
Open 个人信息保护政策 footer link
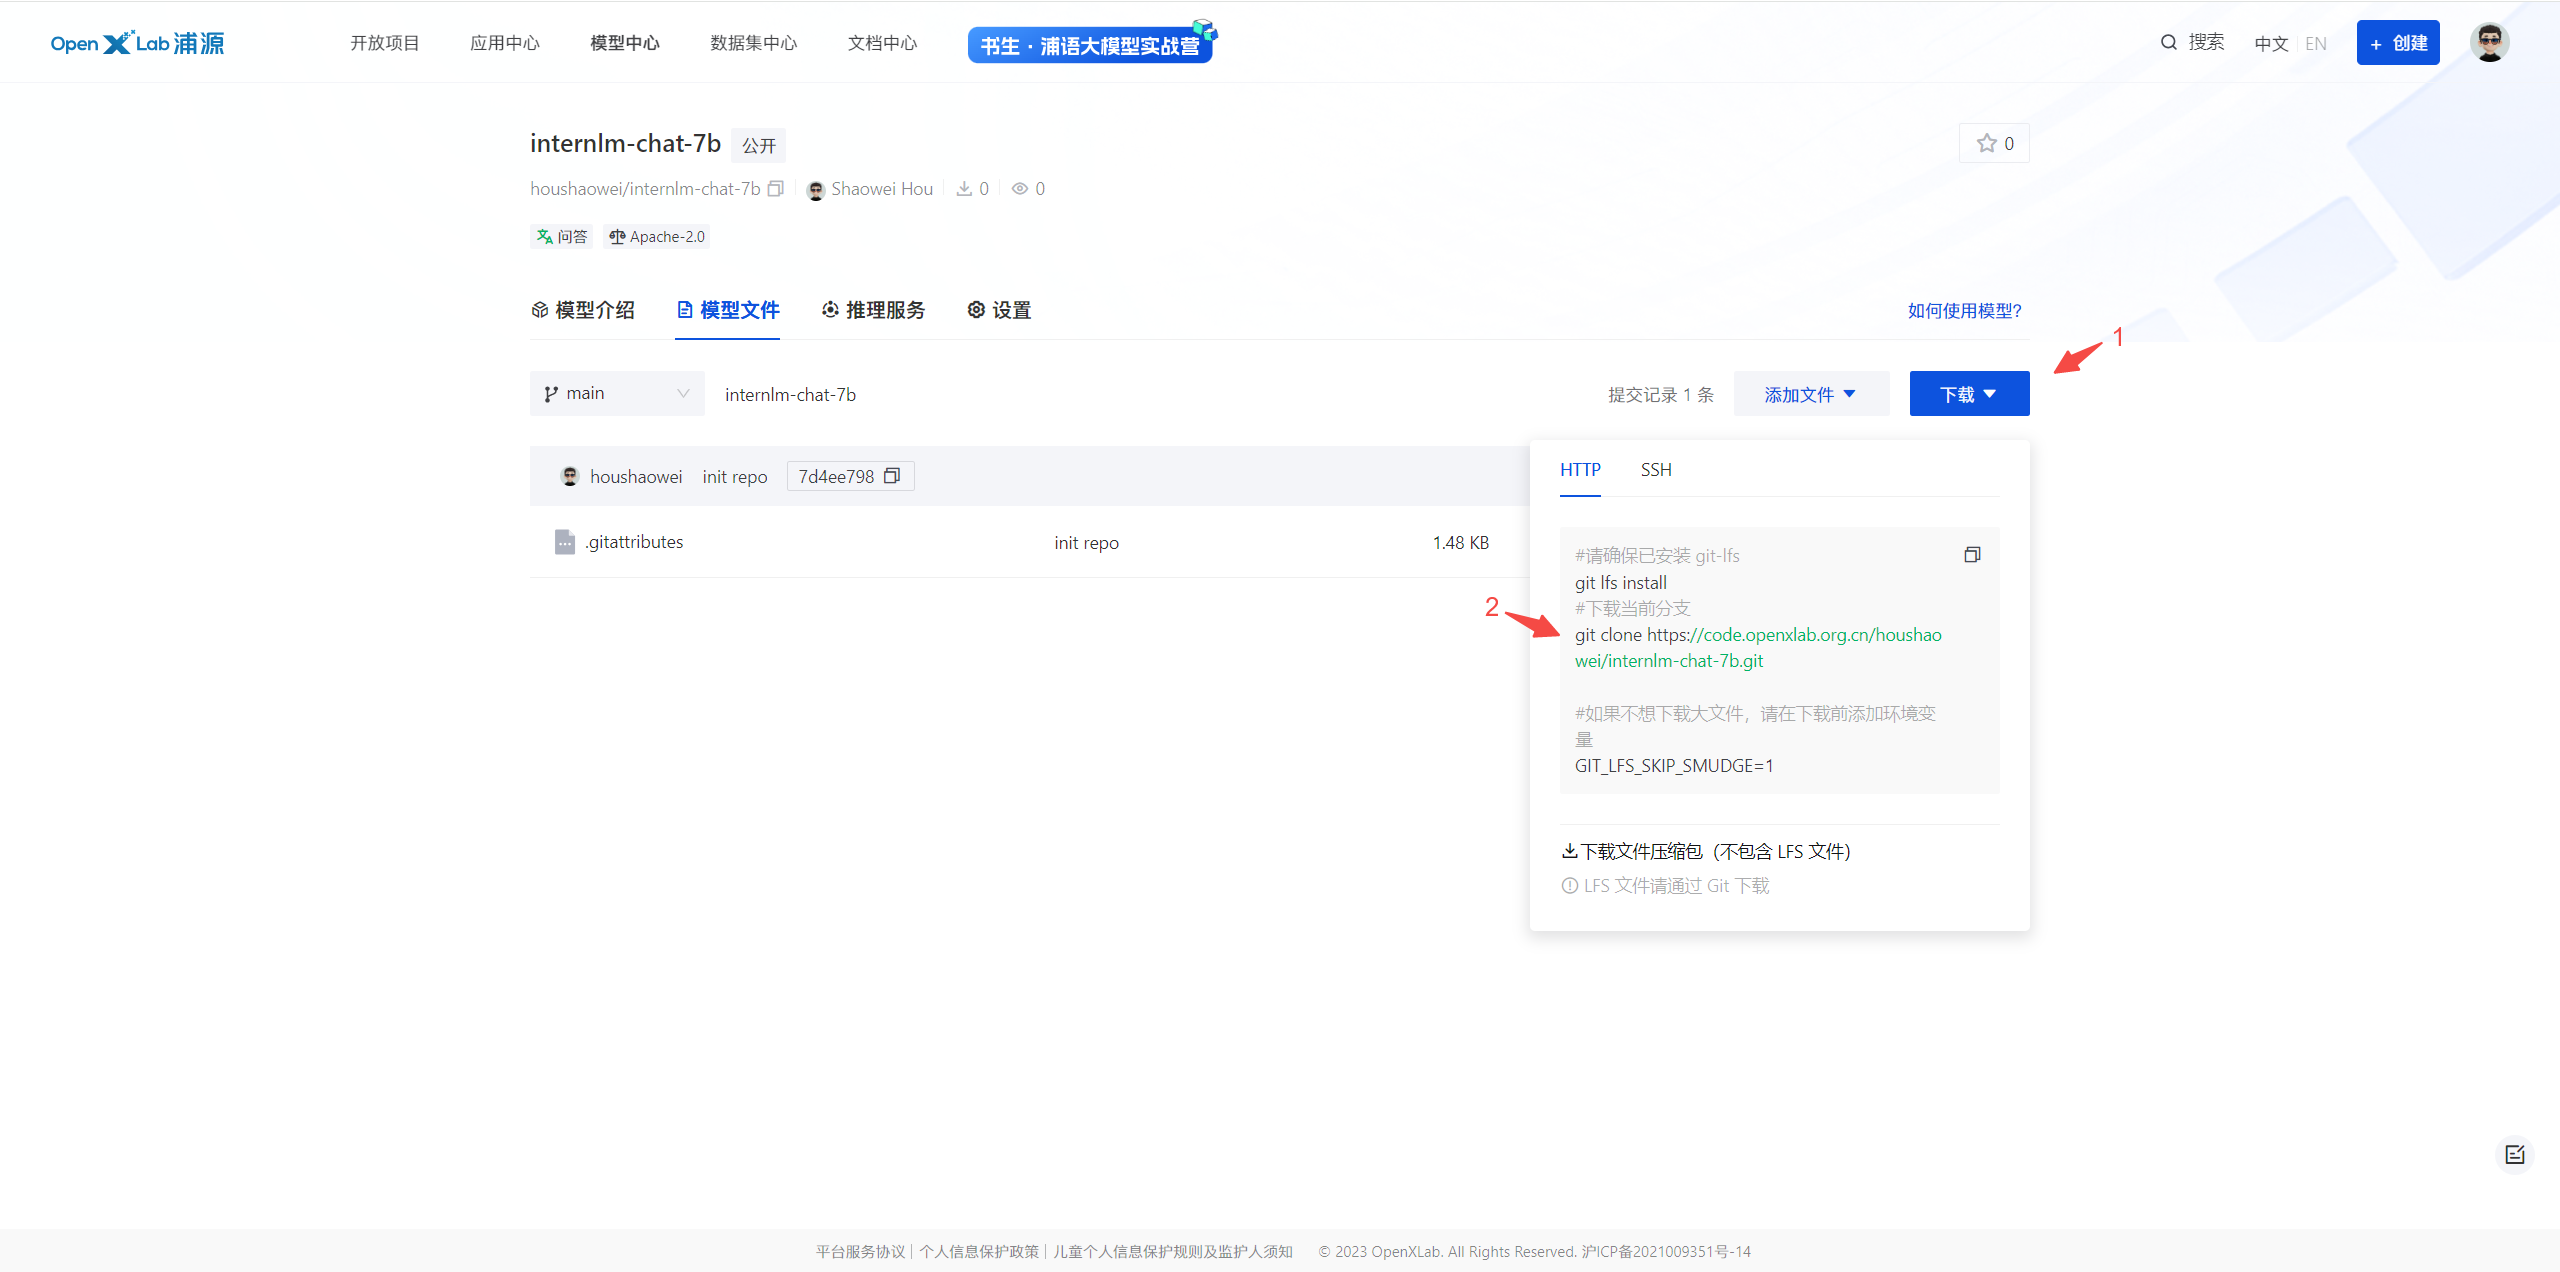[x=979, y=1252]
